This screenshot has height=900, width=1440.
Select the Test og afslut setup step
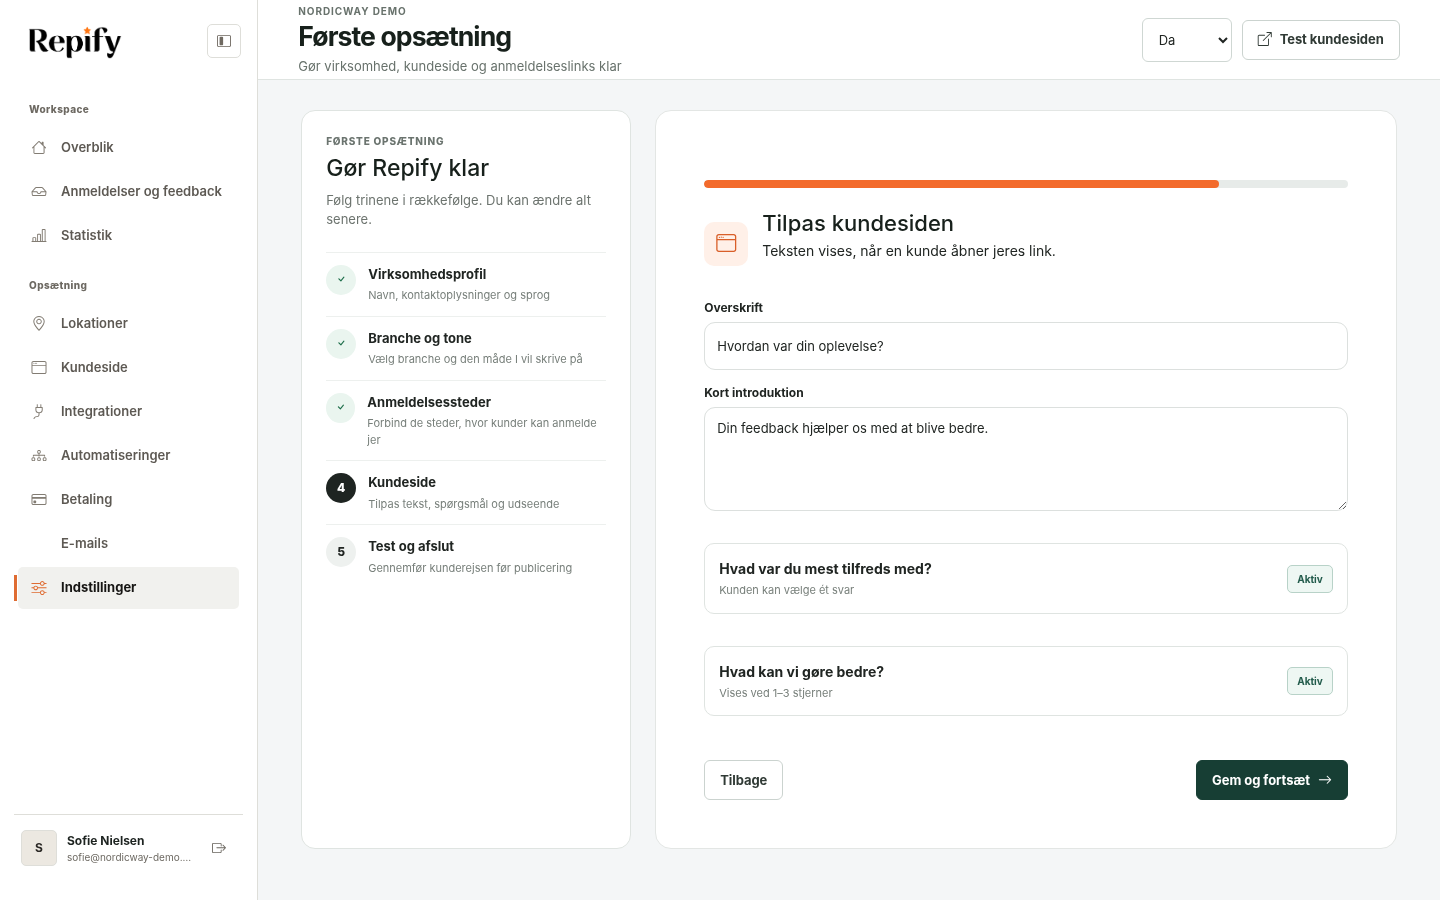pos(466,556)
